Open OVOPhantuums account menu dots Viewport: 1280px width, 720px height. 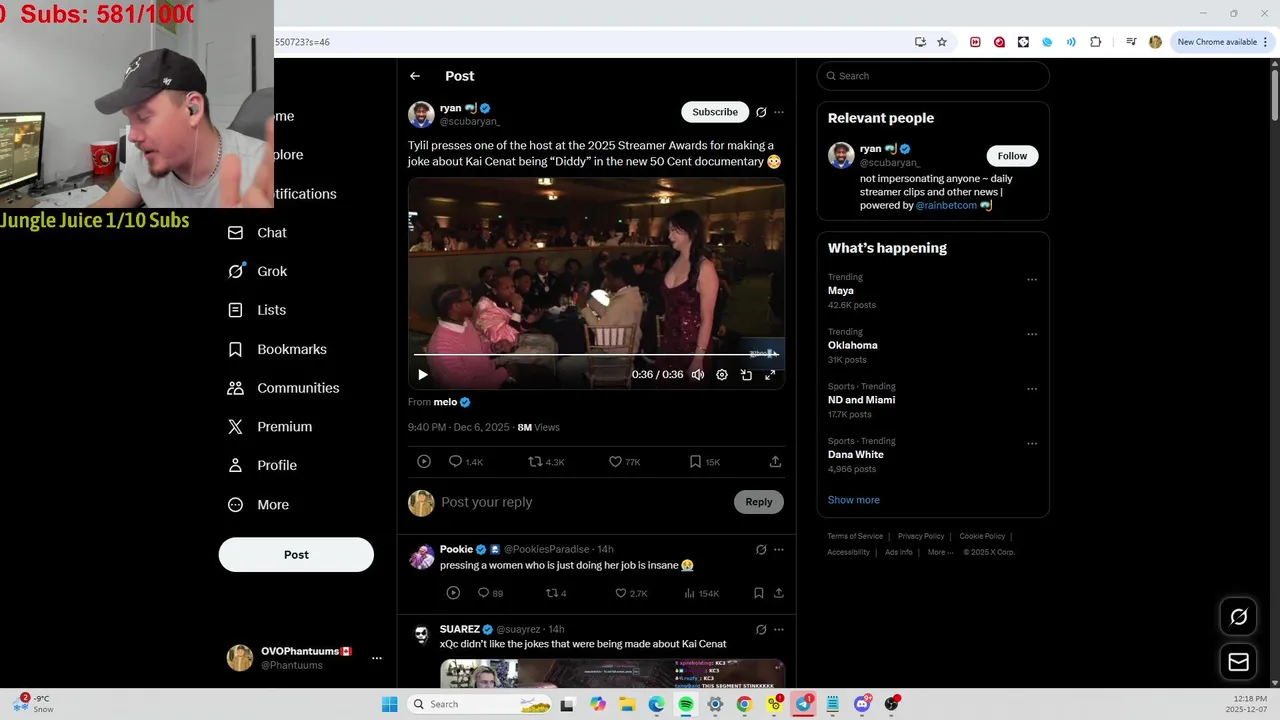pyautogui.click(x=377, y=658)
